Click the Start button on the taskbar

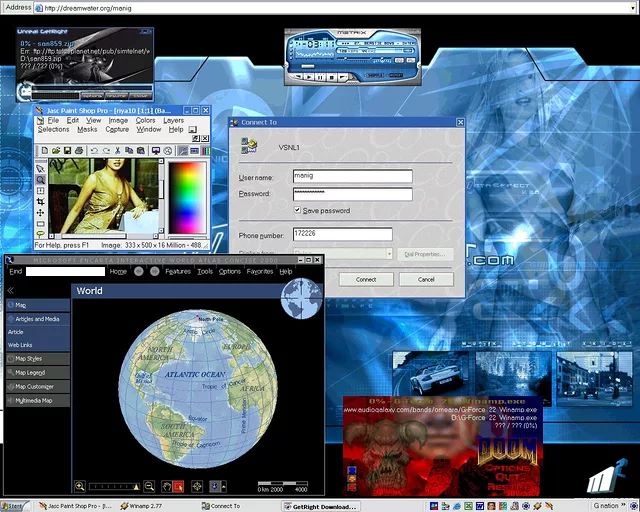pos(13,506)
